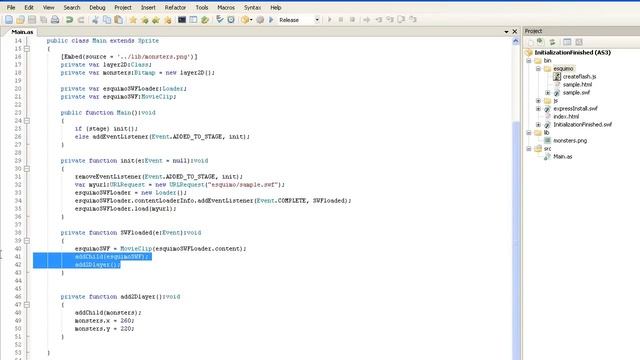Open the Macros menu
The image size is (640, 360).
click(226, 7)
